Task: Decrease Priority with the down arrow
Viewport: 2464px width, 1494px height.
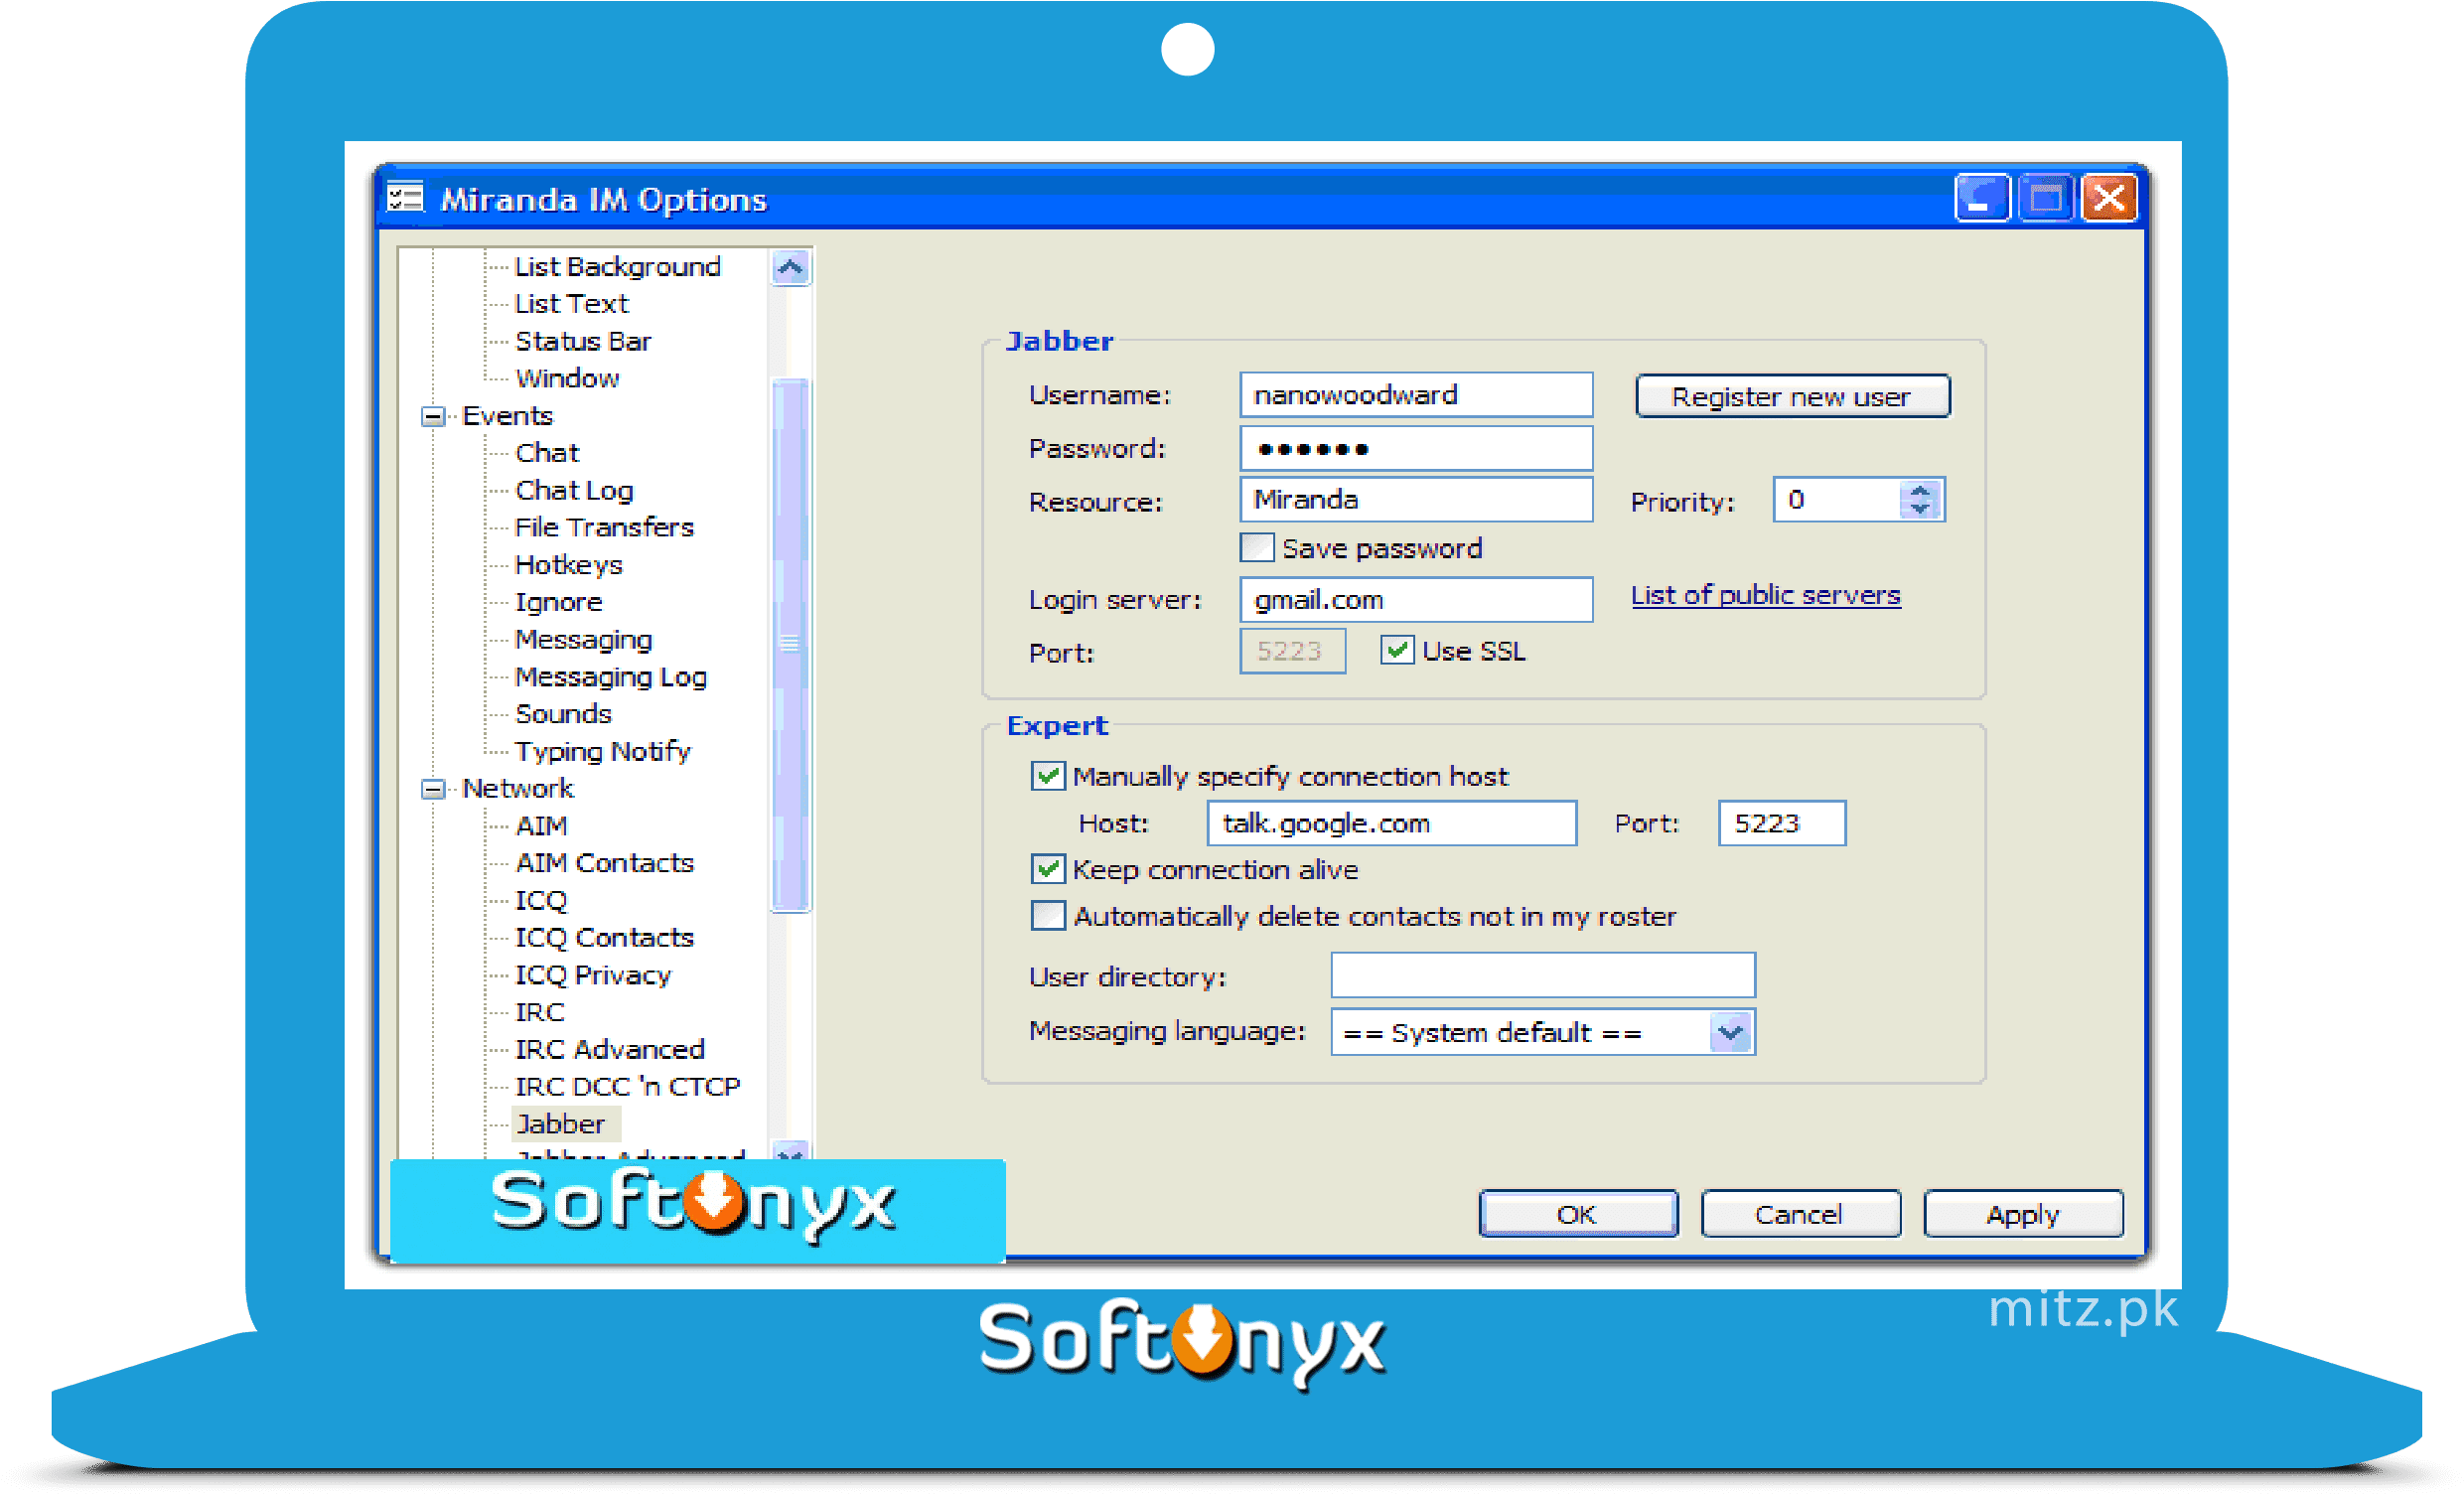Action: [1919, 509]
